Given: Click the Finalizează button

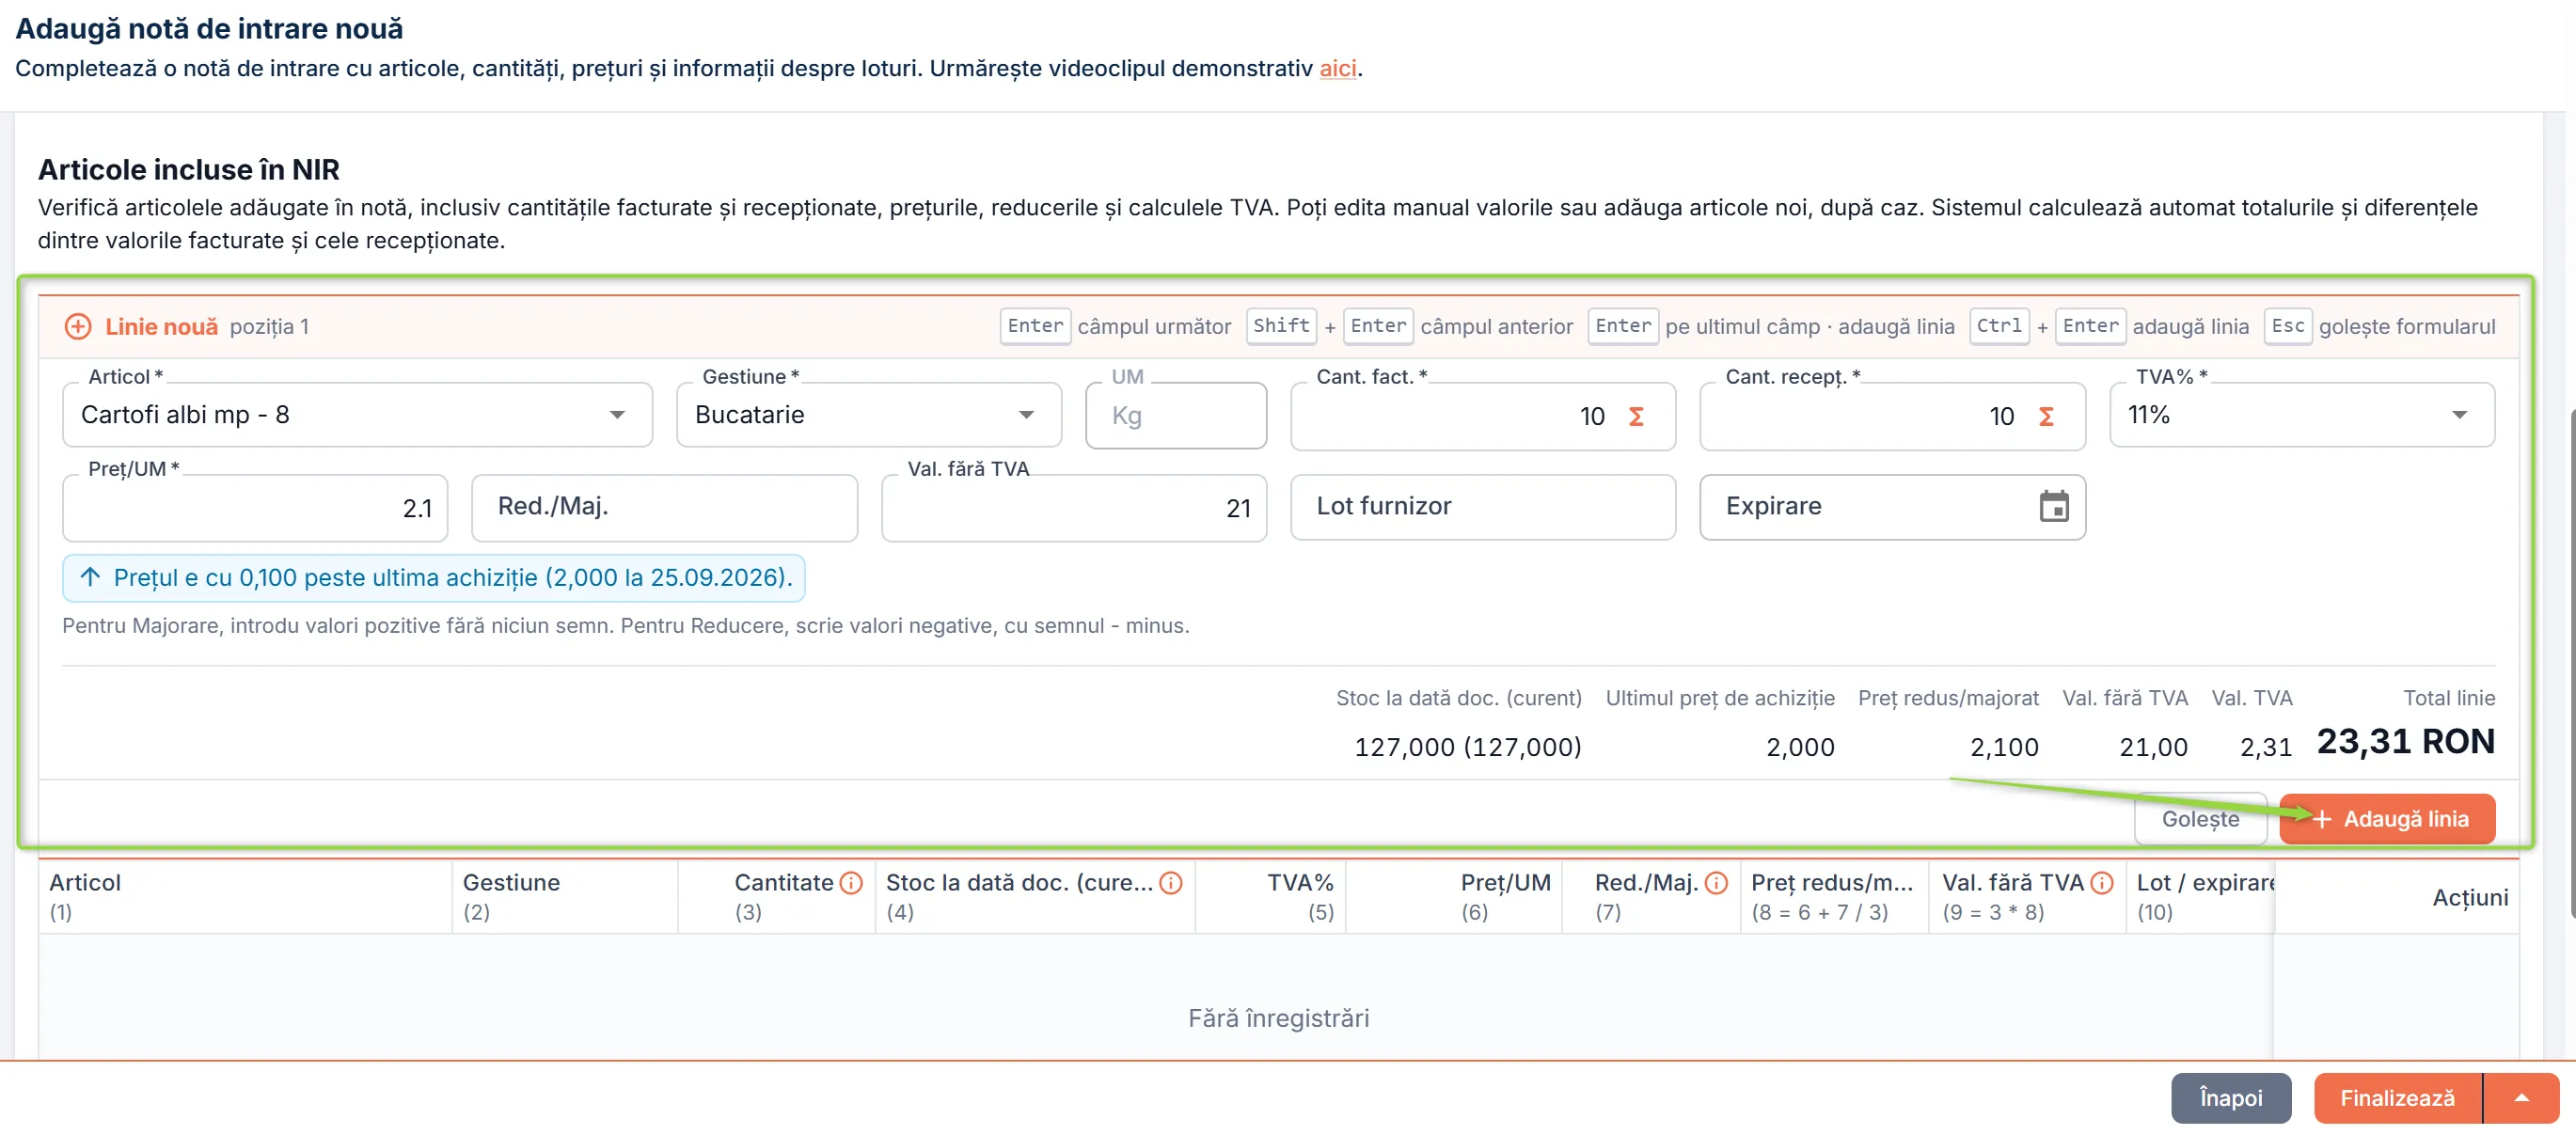Looking at the screenshot, I should (2398, 1098).
